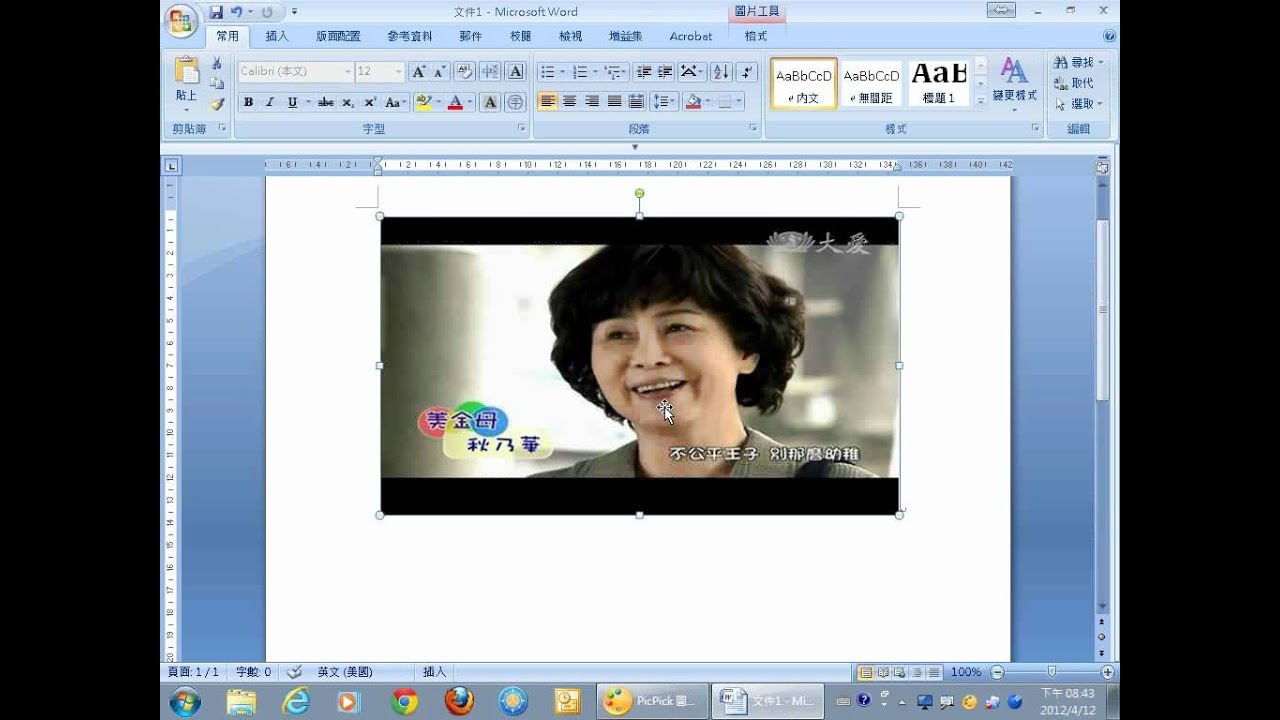The image size is (1280, 720).
Task: Toggle bold formatting
Action: (x=248, y=102)
